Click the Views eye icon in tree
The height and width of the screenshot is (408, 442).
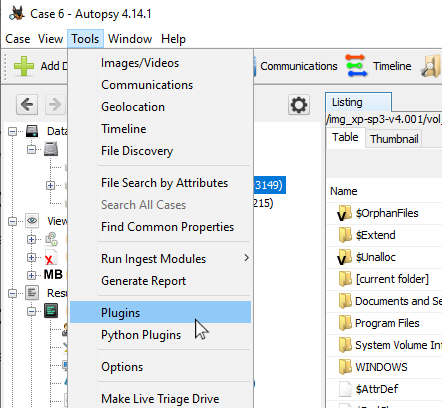pos(32,221)
